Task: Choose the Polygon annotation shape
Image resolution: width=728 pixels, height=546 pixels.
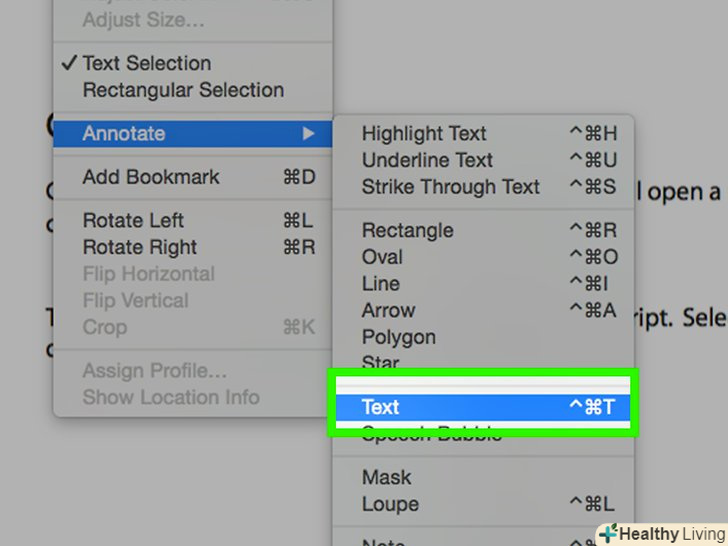Action: click(398, 337)
